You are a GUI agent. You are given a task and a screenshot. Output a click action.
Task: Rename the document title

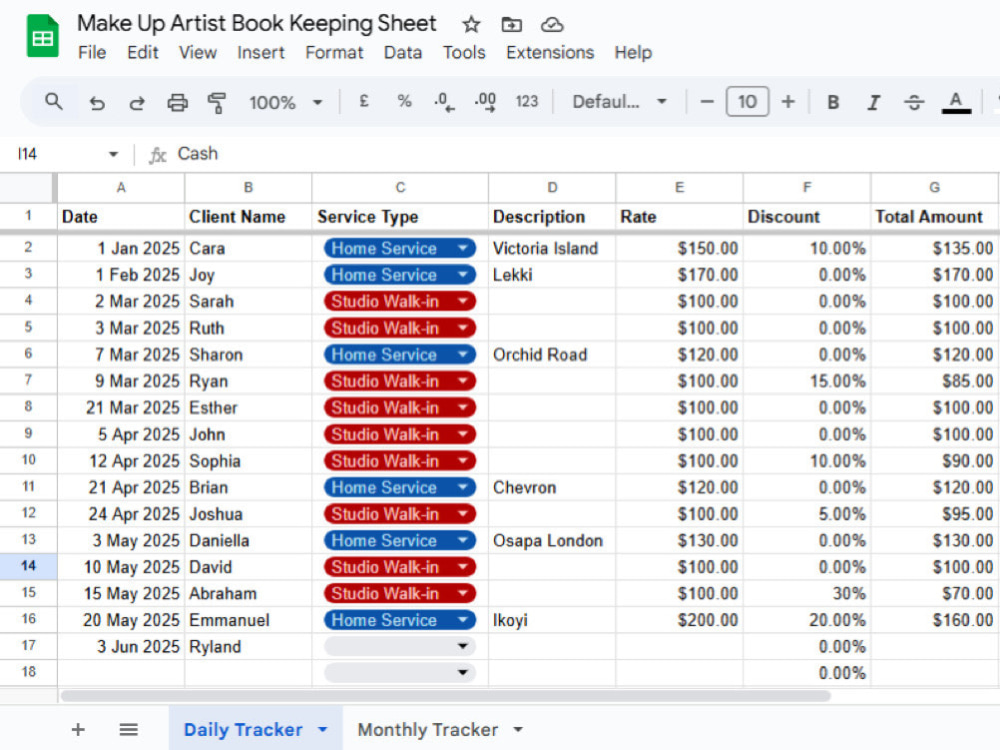coord(256,24)
